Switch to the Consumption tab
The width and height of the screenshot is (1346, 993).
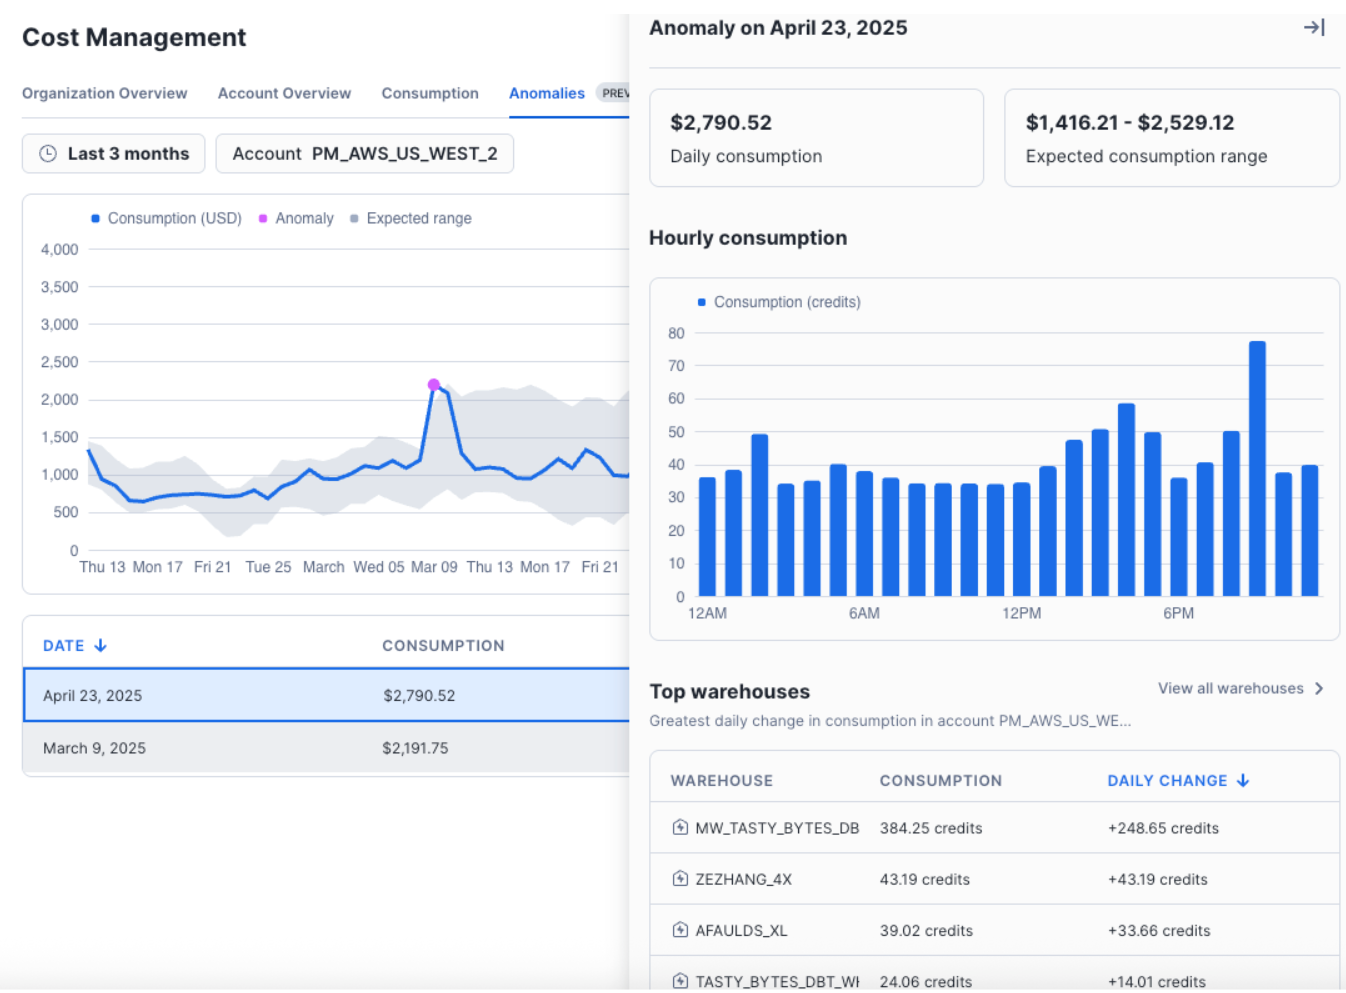tap(429, 93)
